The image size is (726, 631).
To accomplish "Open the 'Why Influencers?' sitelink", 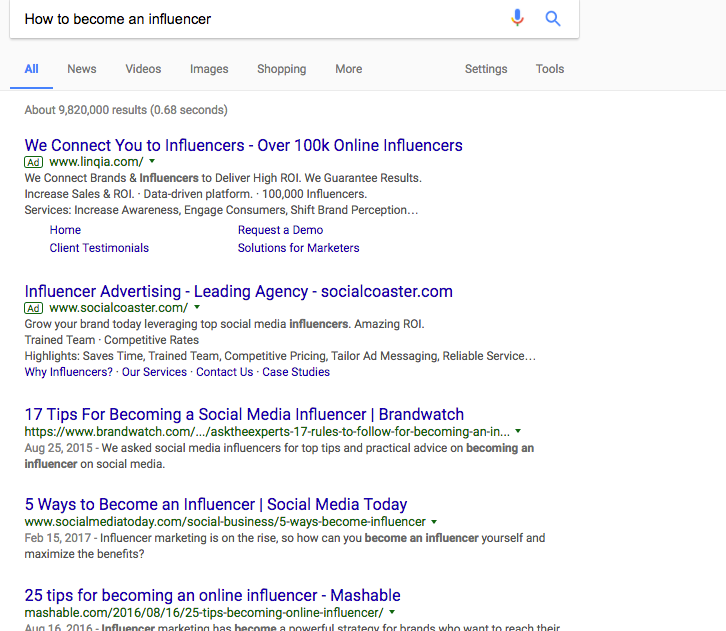I will [69, 372].
